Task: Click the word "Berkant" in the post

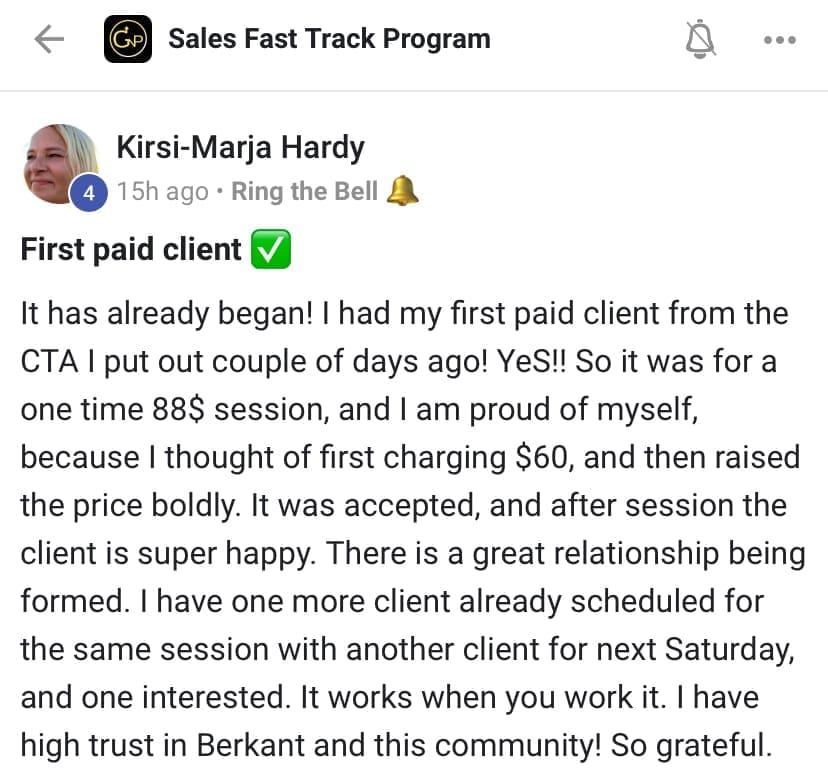Action: point(284,745)
